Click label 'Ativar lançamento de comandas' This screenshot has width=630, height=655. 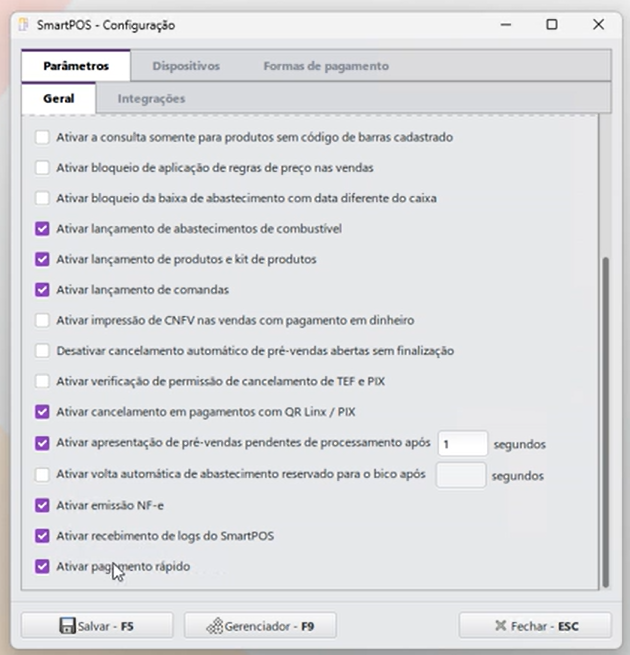(142, 289)
